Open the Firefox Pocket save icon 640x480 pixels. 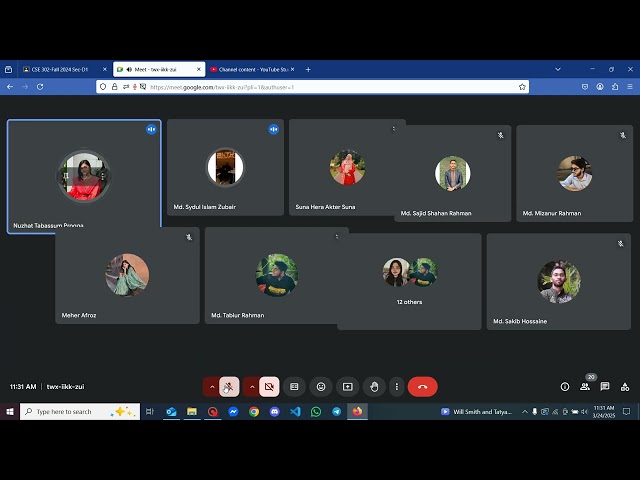[585, 87]
